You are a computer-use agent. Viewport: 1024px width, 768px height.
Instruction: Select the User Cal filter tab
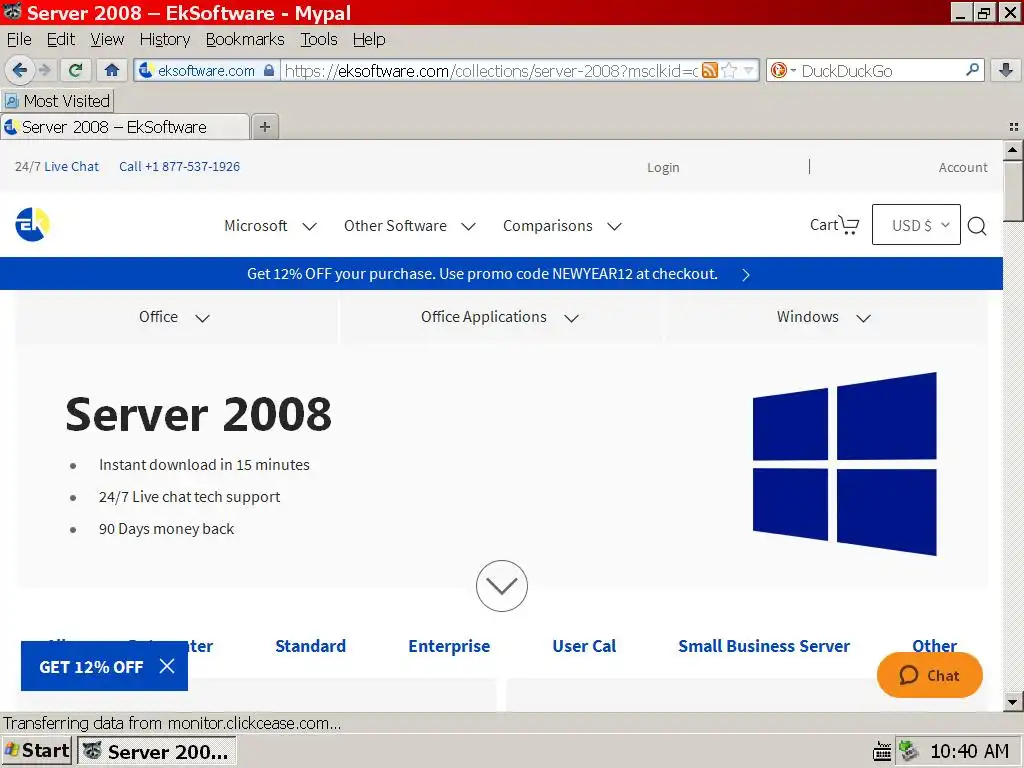click(584, 646)
